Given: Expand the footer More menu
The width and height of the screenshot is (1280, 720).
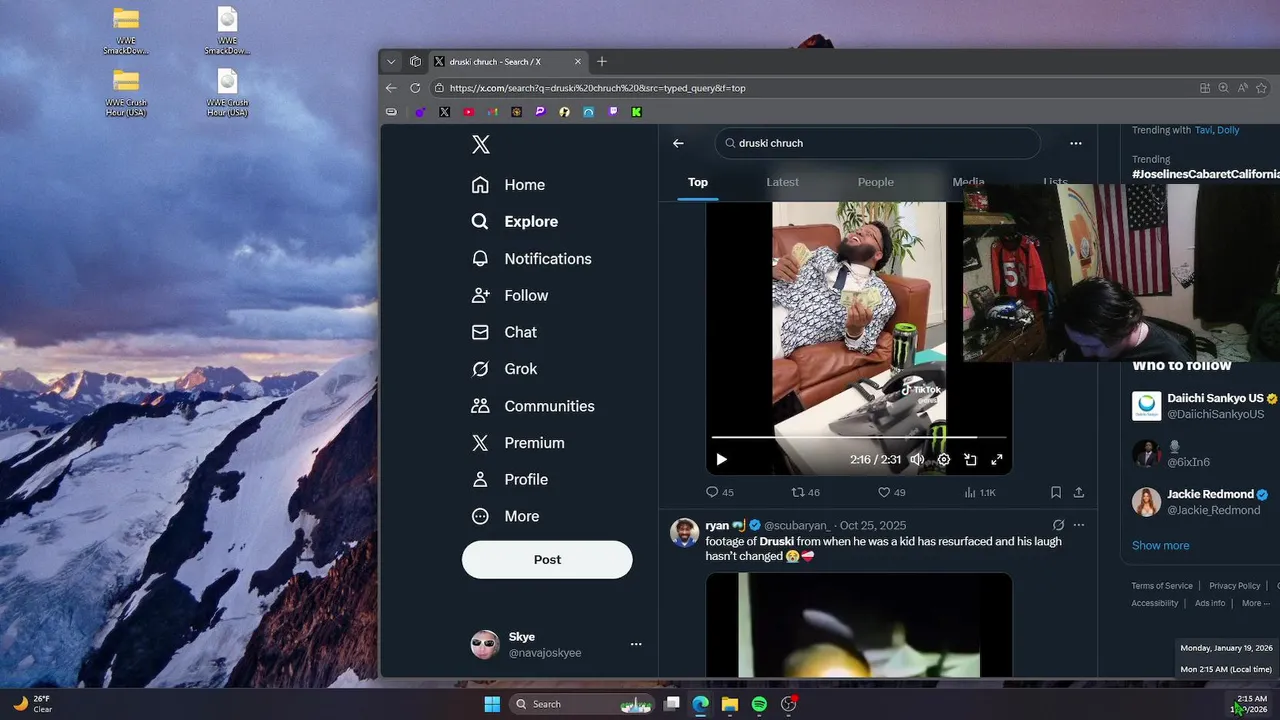Looking at the screenshot, I should (x=1255, y=603).
